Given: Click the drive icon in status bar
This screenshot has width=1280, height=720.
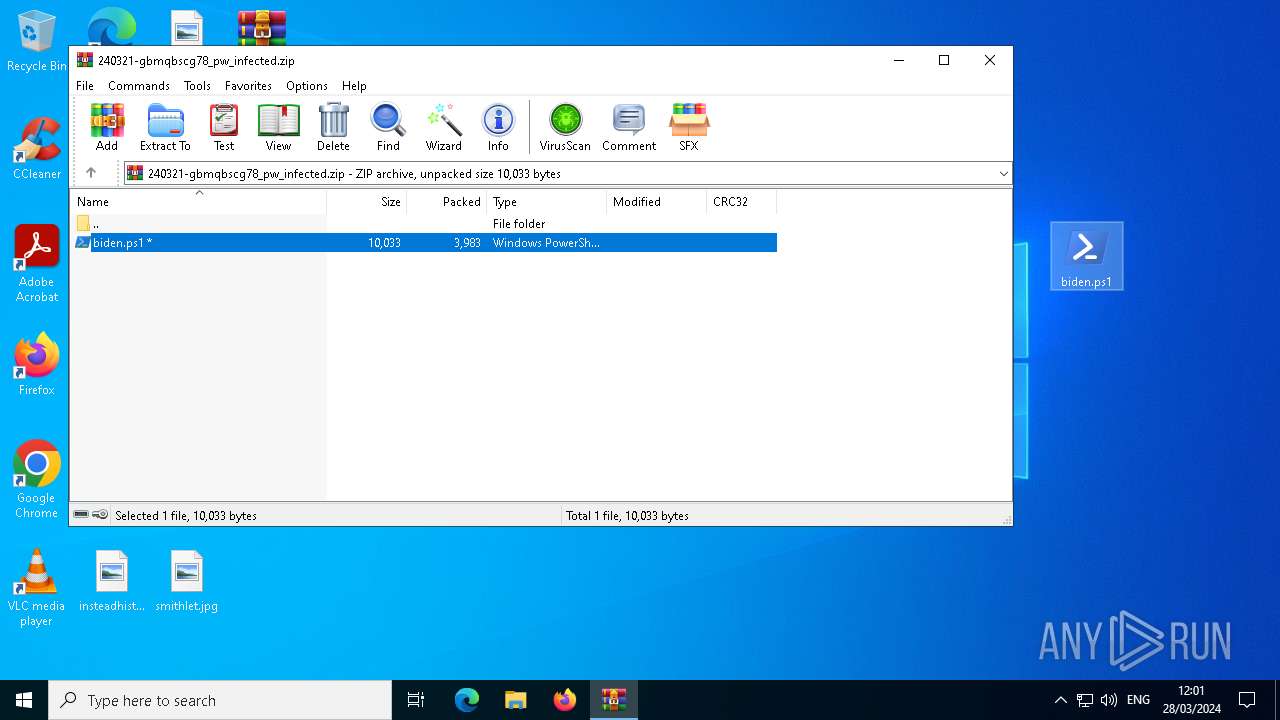Looking at the screenshot, I should point(81,515).
